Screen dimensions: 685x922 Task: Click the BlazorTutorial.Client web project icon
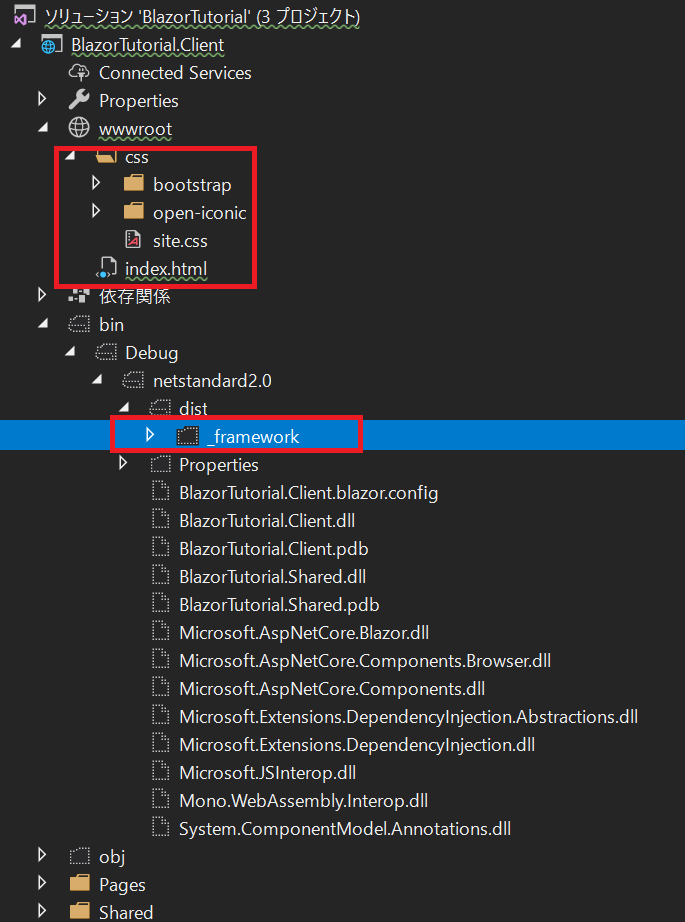(51, 45)
